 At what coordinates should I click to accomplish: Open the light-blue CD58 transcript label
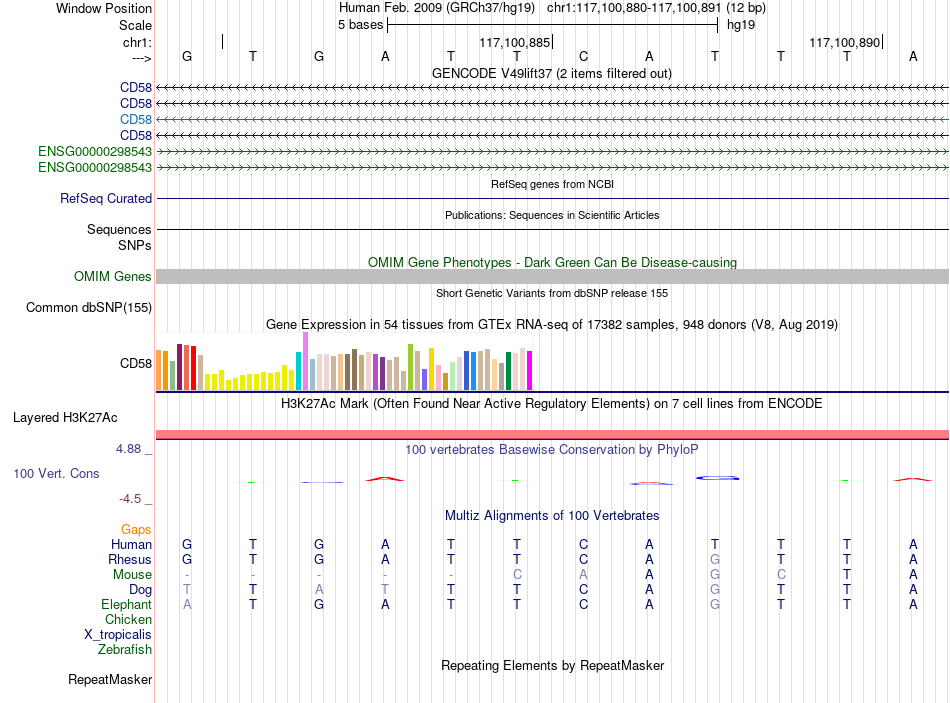[x=136, y=119]
